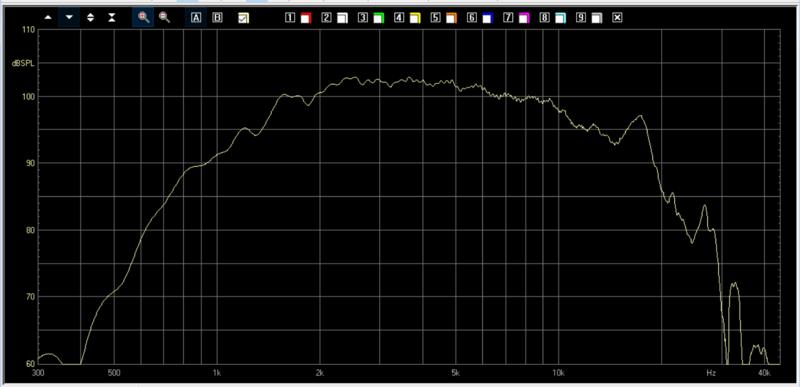Clear overlays with the X button
This screenshot has height=387, width=800.
click(x=617, y=18)
